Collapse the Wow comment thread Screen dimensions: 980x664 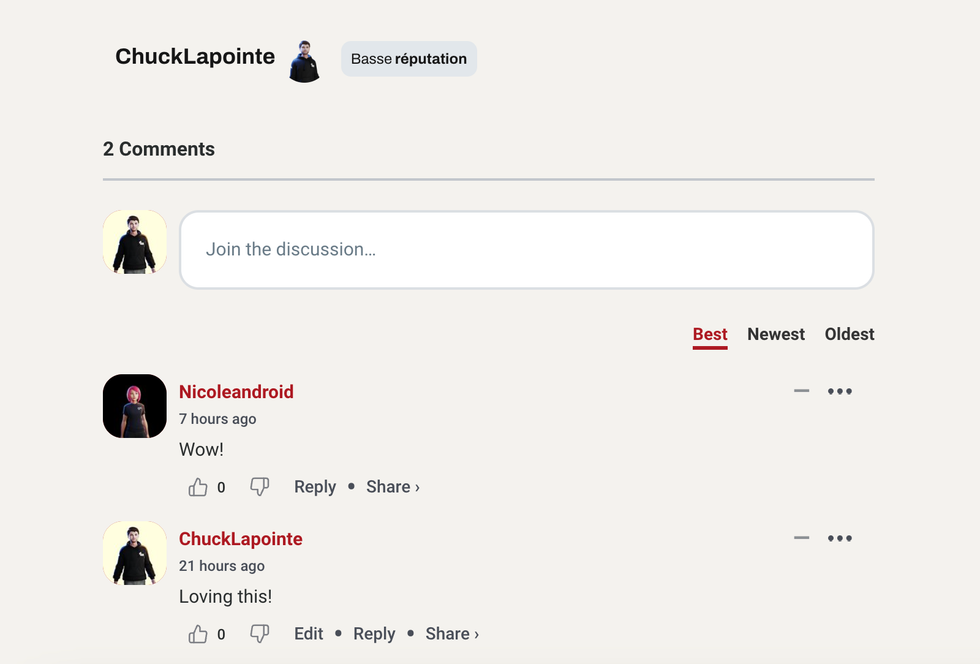801,391
